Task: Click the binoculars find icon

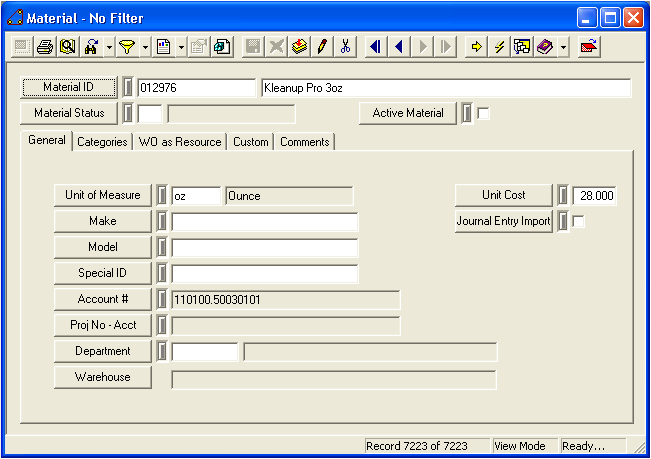Action: (91, 47)
